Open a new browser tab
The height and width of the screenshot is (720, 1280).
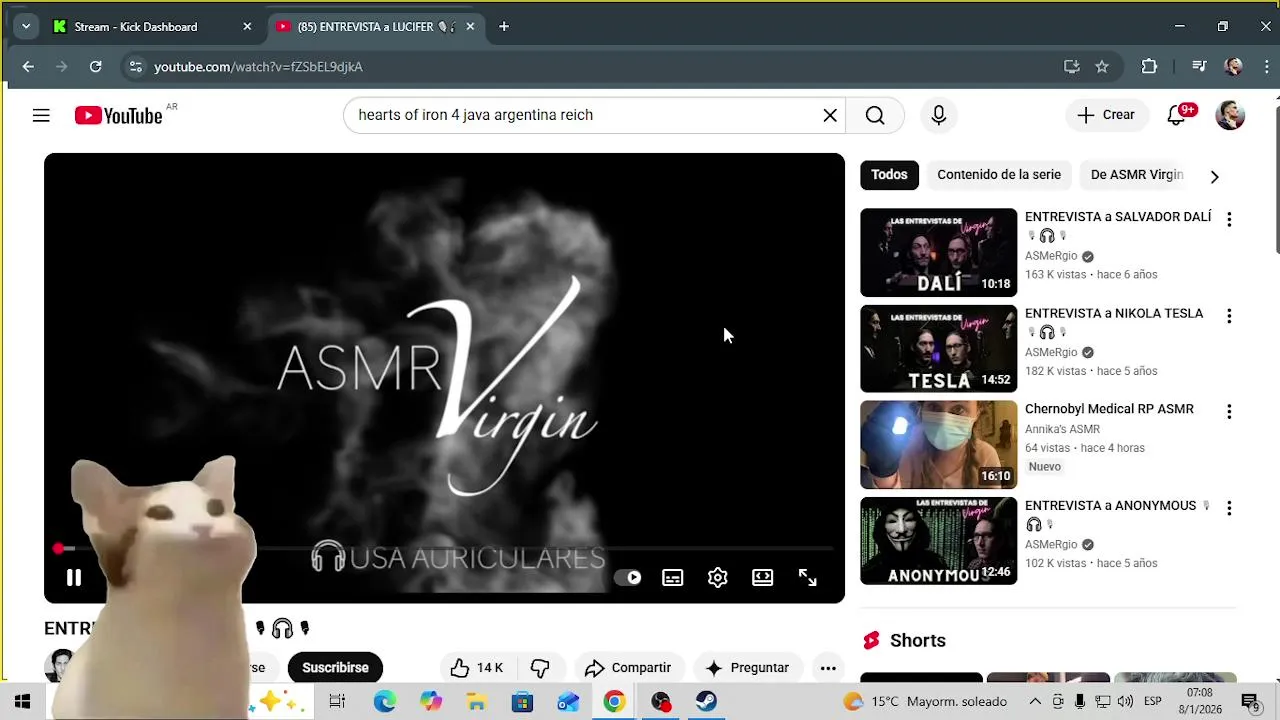click(504, 27)
